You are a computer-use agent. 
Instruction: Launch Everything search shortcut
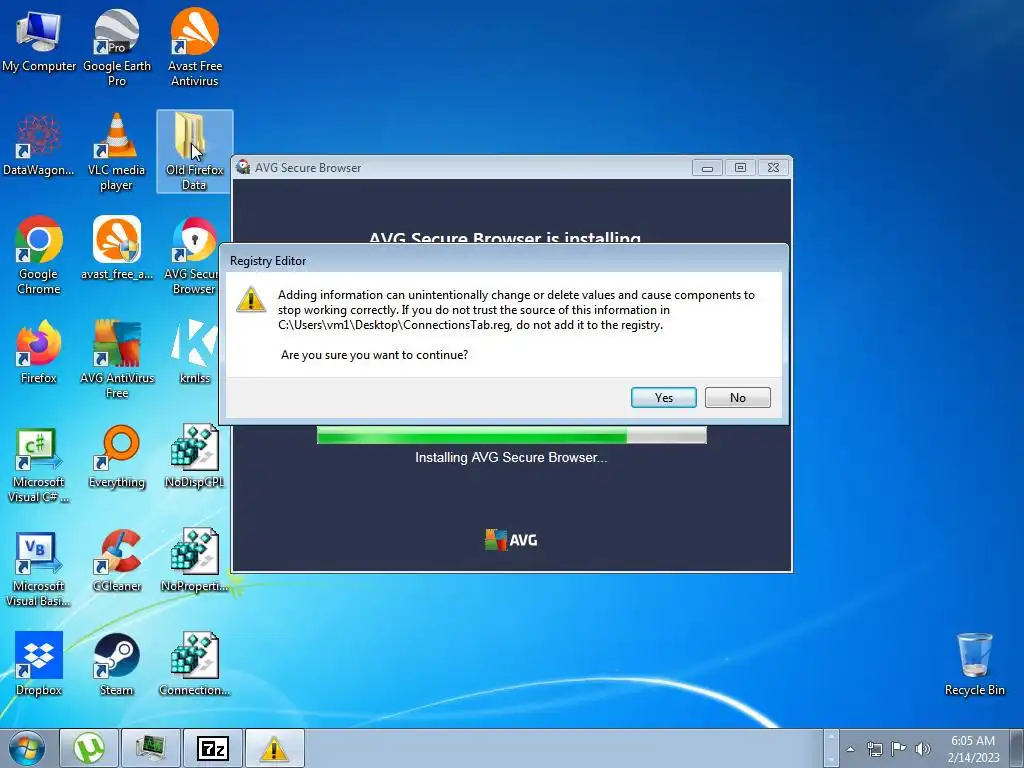point(117,456)
